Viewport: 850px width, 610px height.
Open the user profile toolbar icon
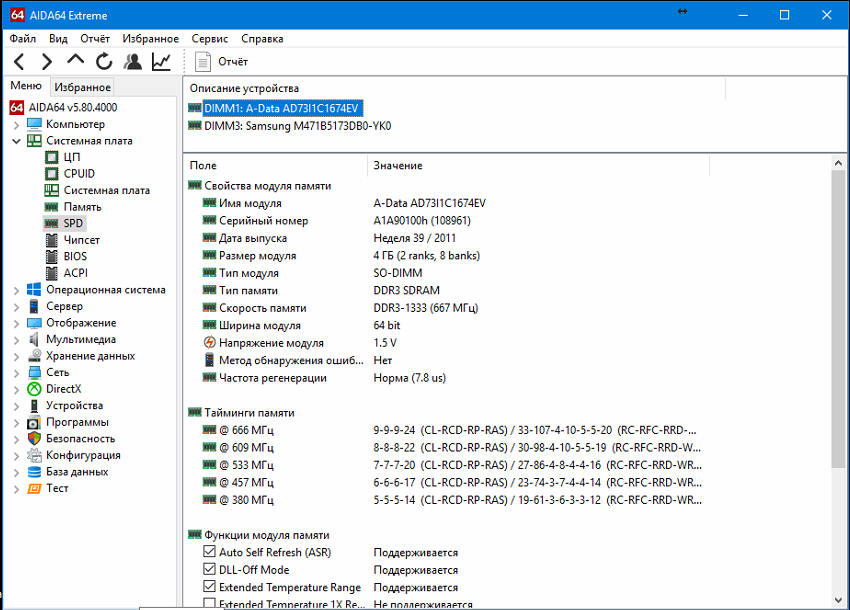133,62
